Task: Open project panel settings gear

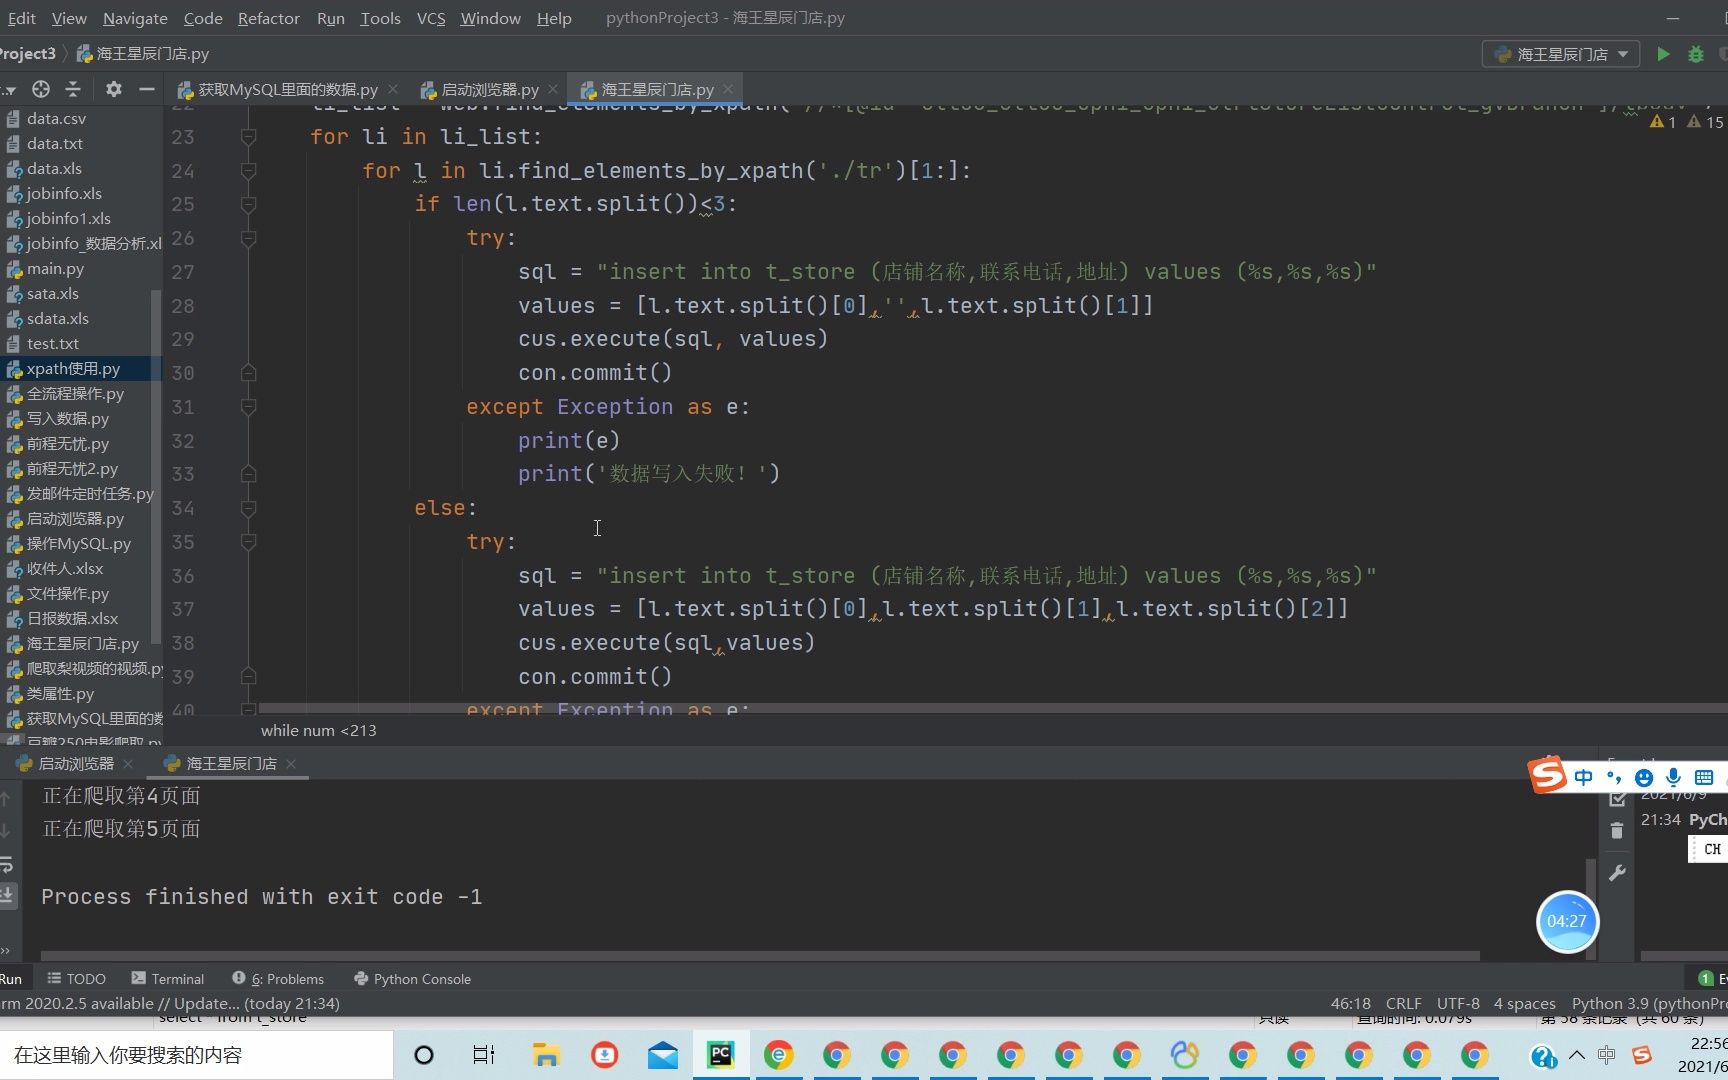Action: click(x=114, y=89)
